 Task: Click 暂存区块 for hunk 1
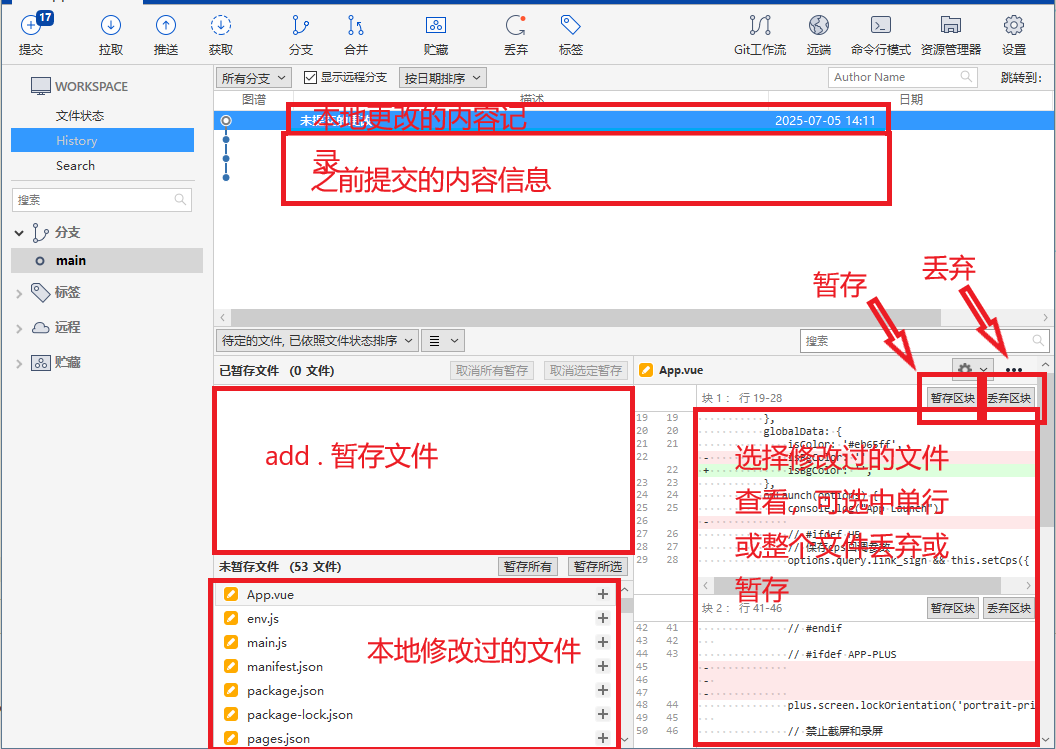coord(952,398)
